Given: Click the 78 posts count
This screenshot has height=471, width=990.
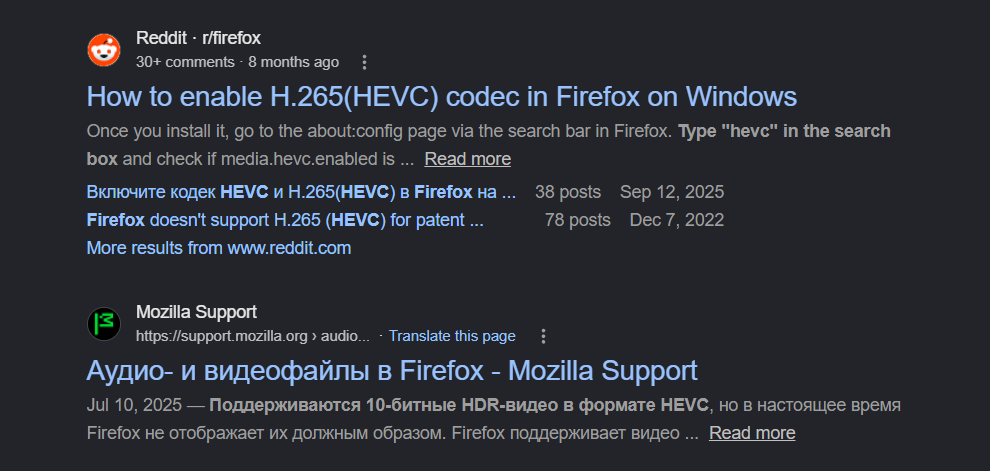Looking at the screenshot, I should pos(578,220).
